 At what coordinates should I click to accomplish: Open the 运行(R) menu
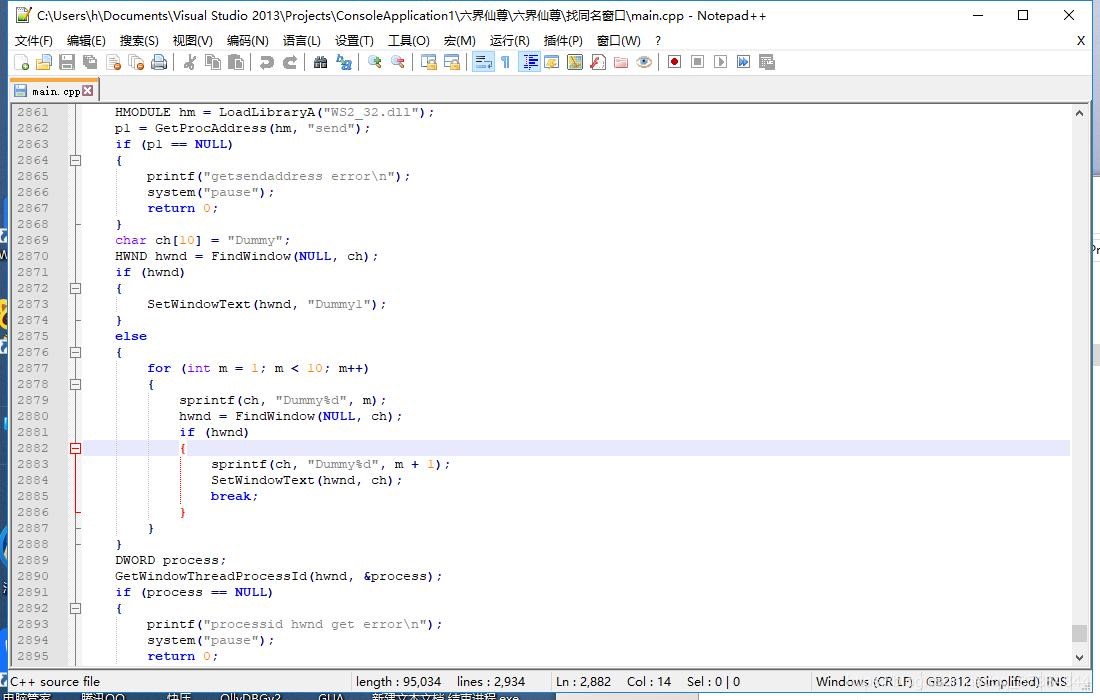[x=510, y=41]
